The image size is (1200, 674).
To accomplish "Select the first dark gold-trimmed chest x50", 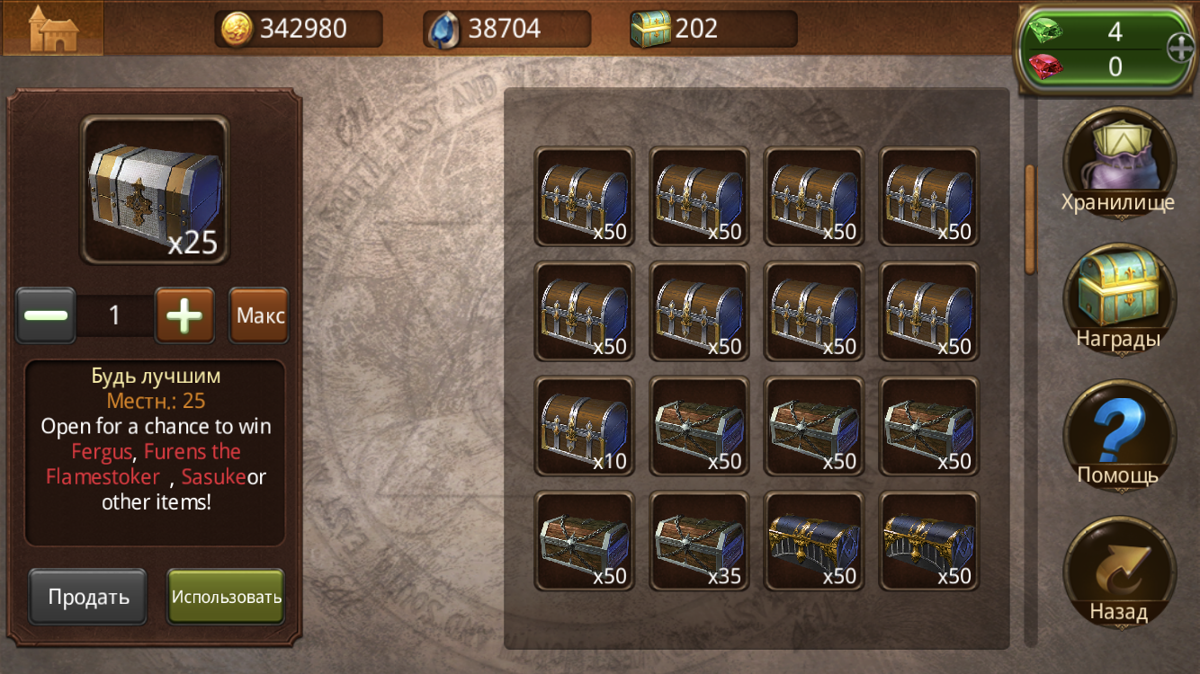I will [x=814, y=541].
